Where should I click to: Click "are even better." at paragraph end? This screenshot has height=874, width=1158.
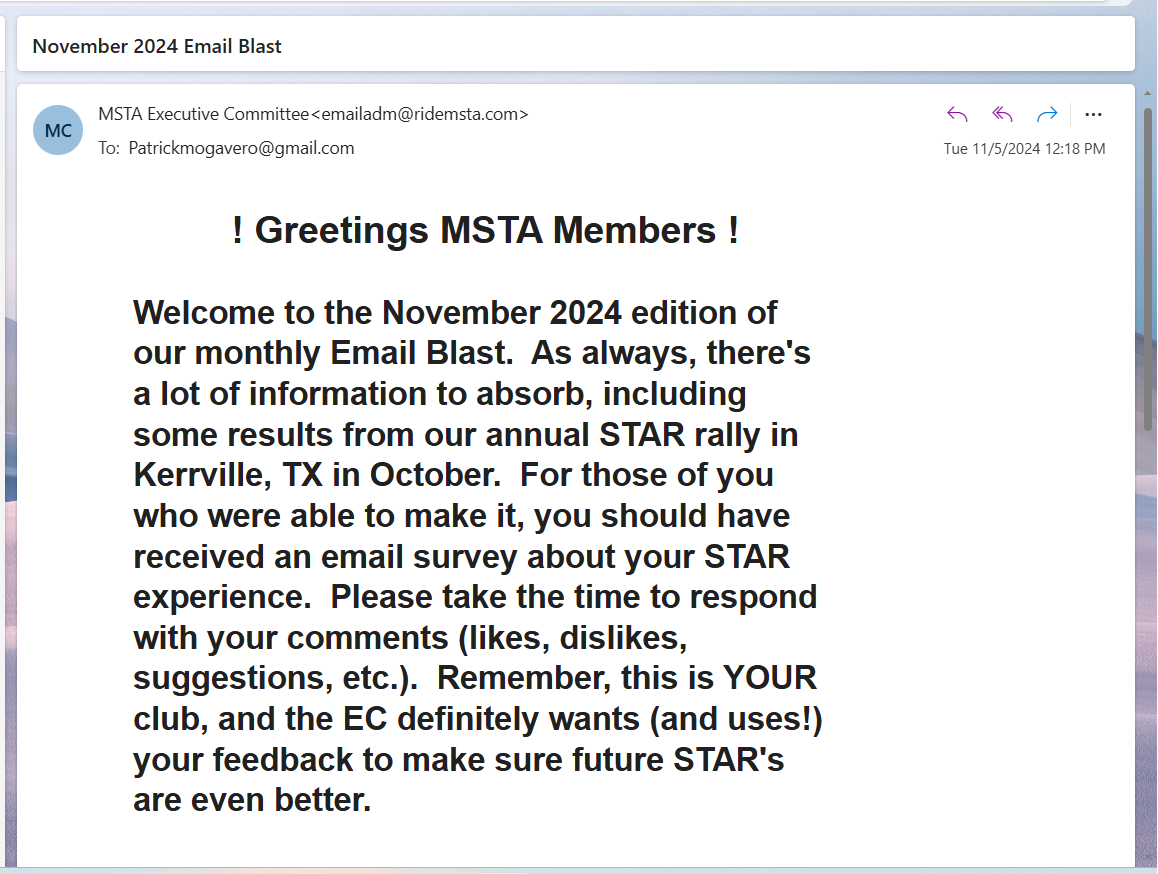(x=252, y=800)
